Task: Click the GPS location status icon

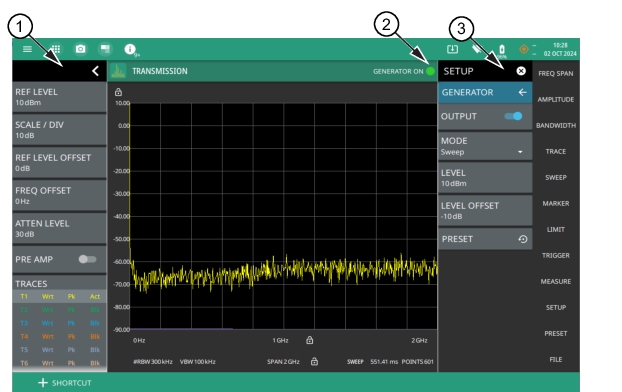Action: click(524, 49)
